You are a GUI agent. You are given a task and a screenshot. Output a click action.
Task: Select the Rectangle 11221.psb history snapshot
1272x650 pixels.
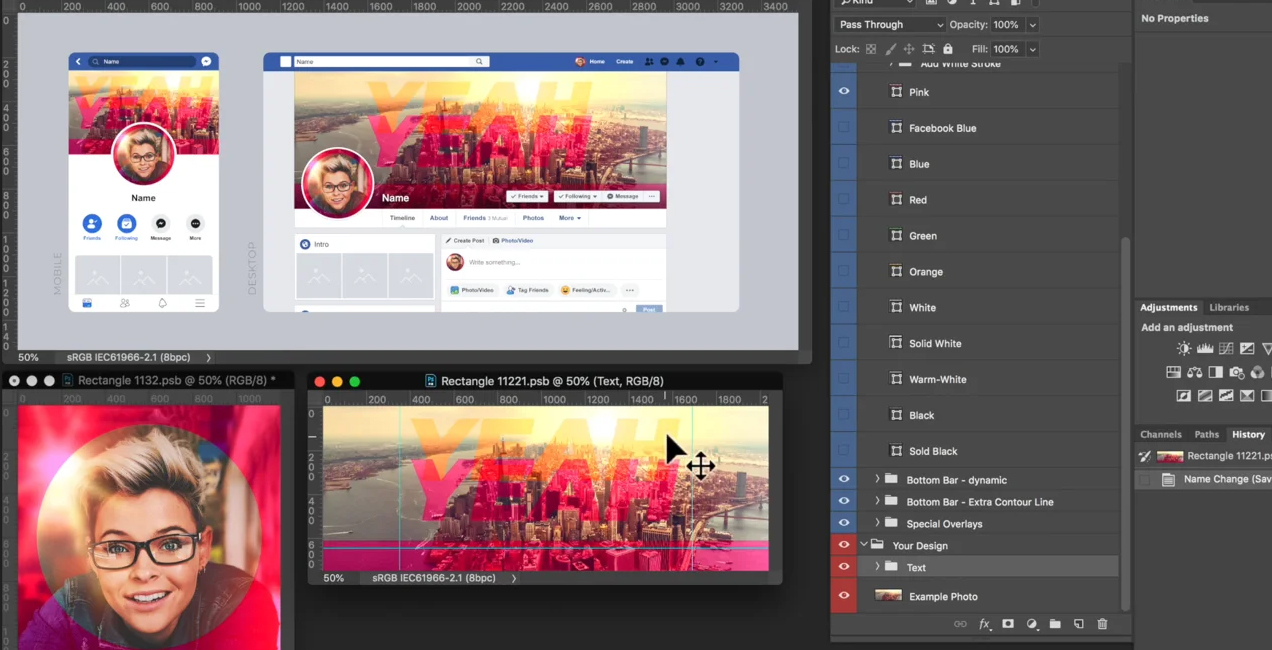pos(1205,456)
